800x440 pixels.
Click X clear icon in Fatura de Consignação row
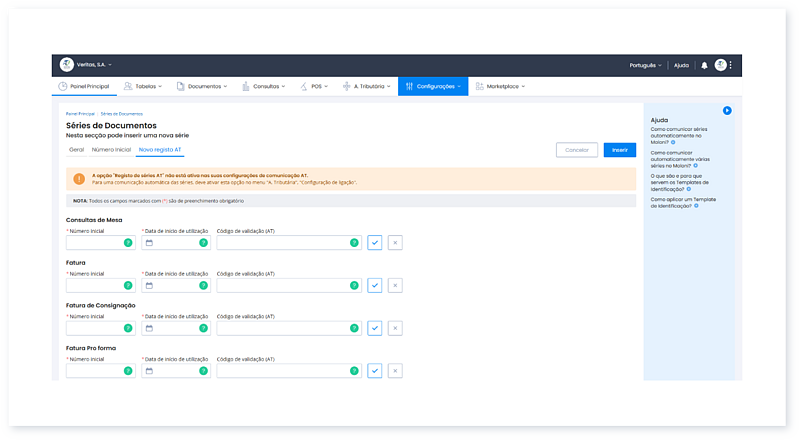[395, 328]
